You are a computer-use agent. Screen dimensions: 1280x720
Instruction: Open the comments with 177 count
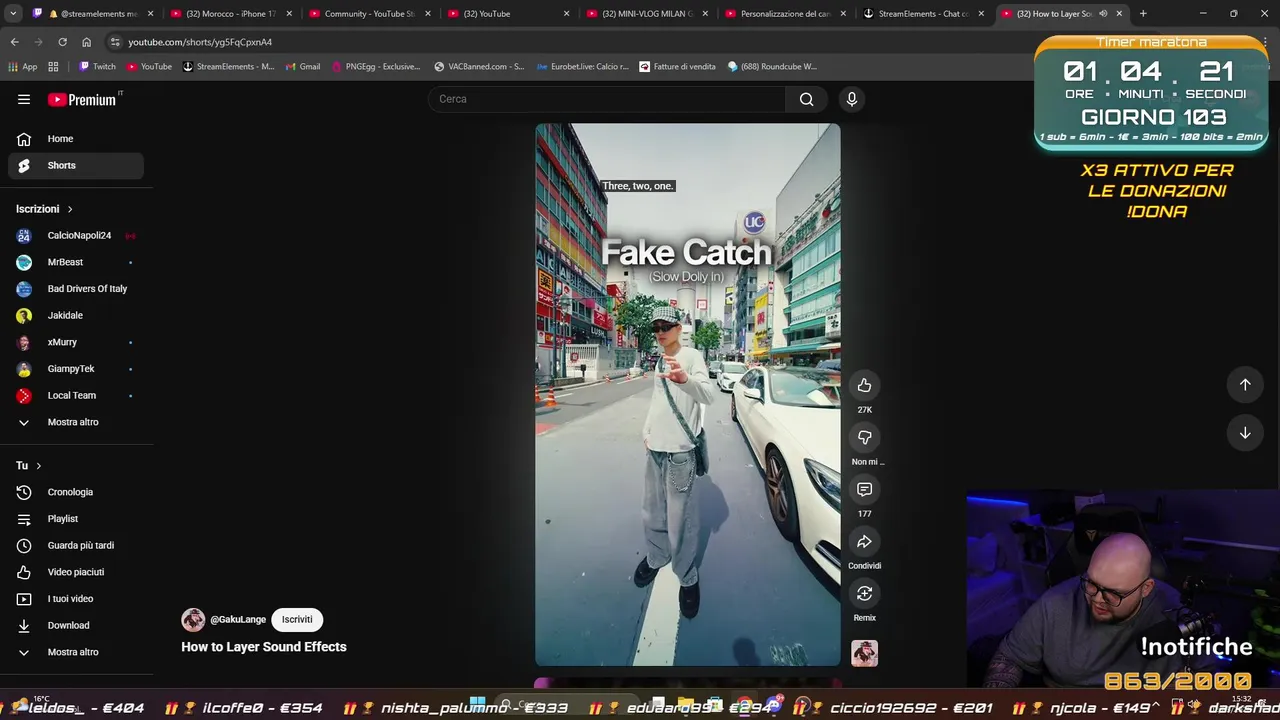(865, 490)
